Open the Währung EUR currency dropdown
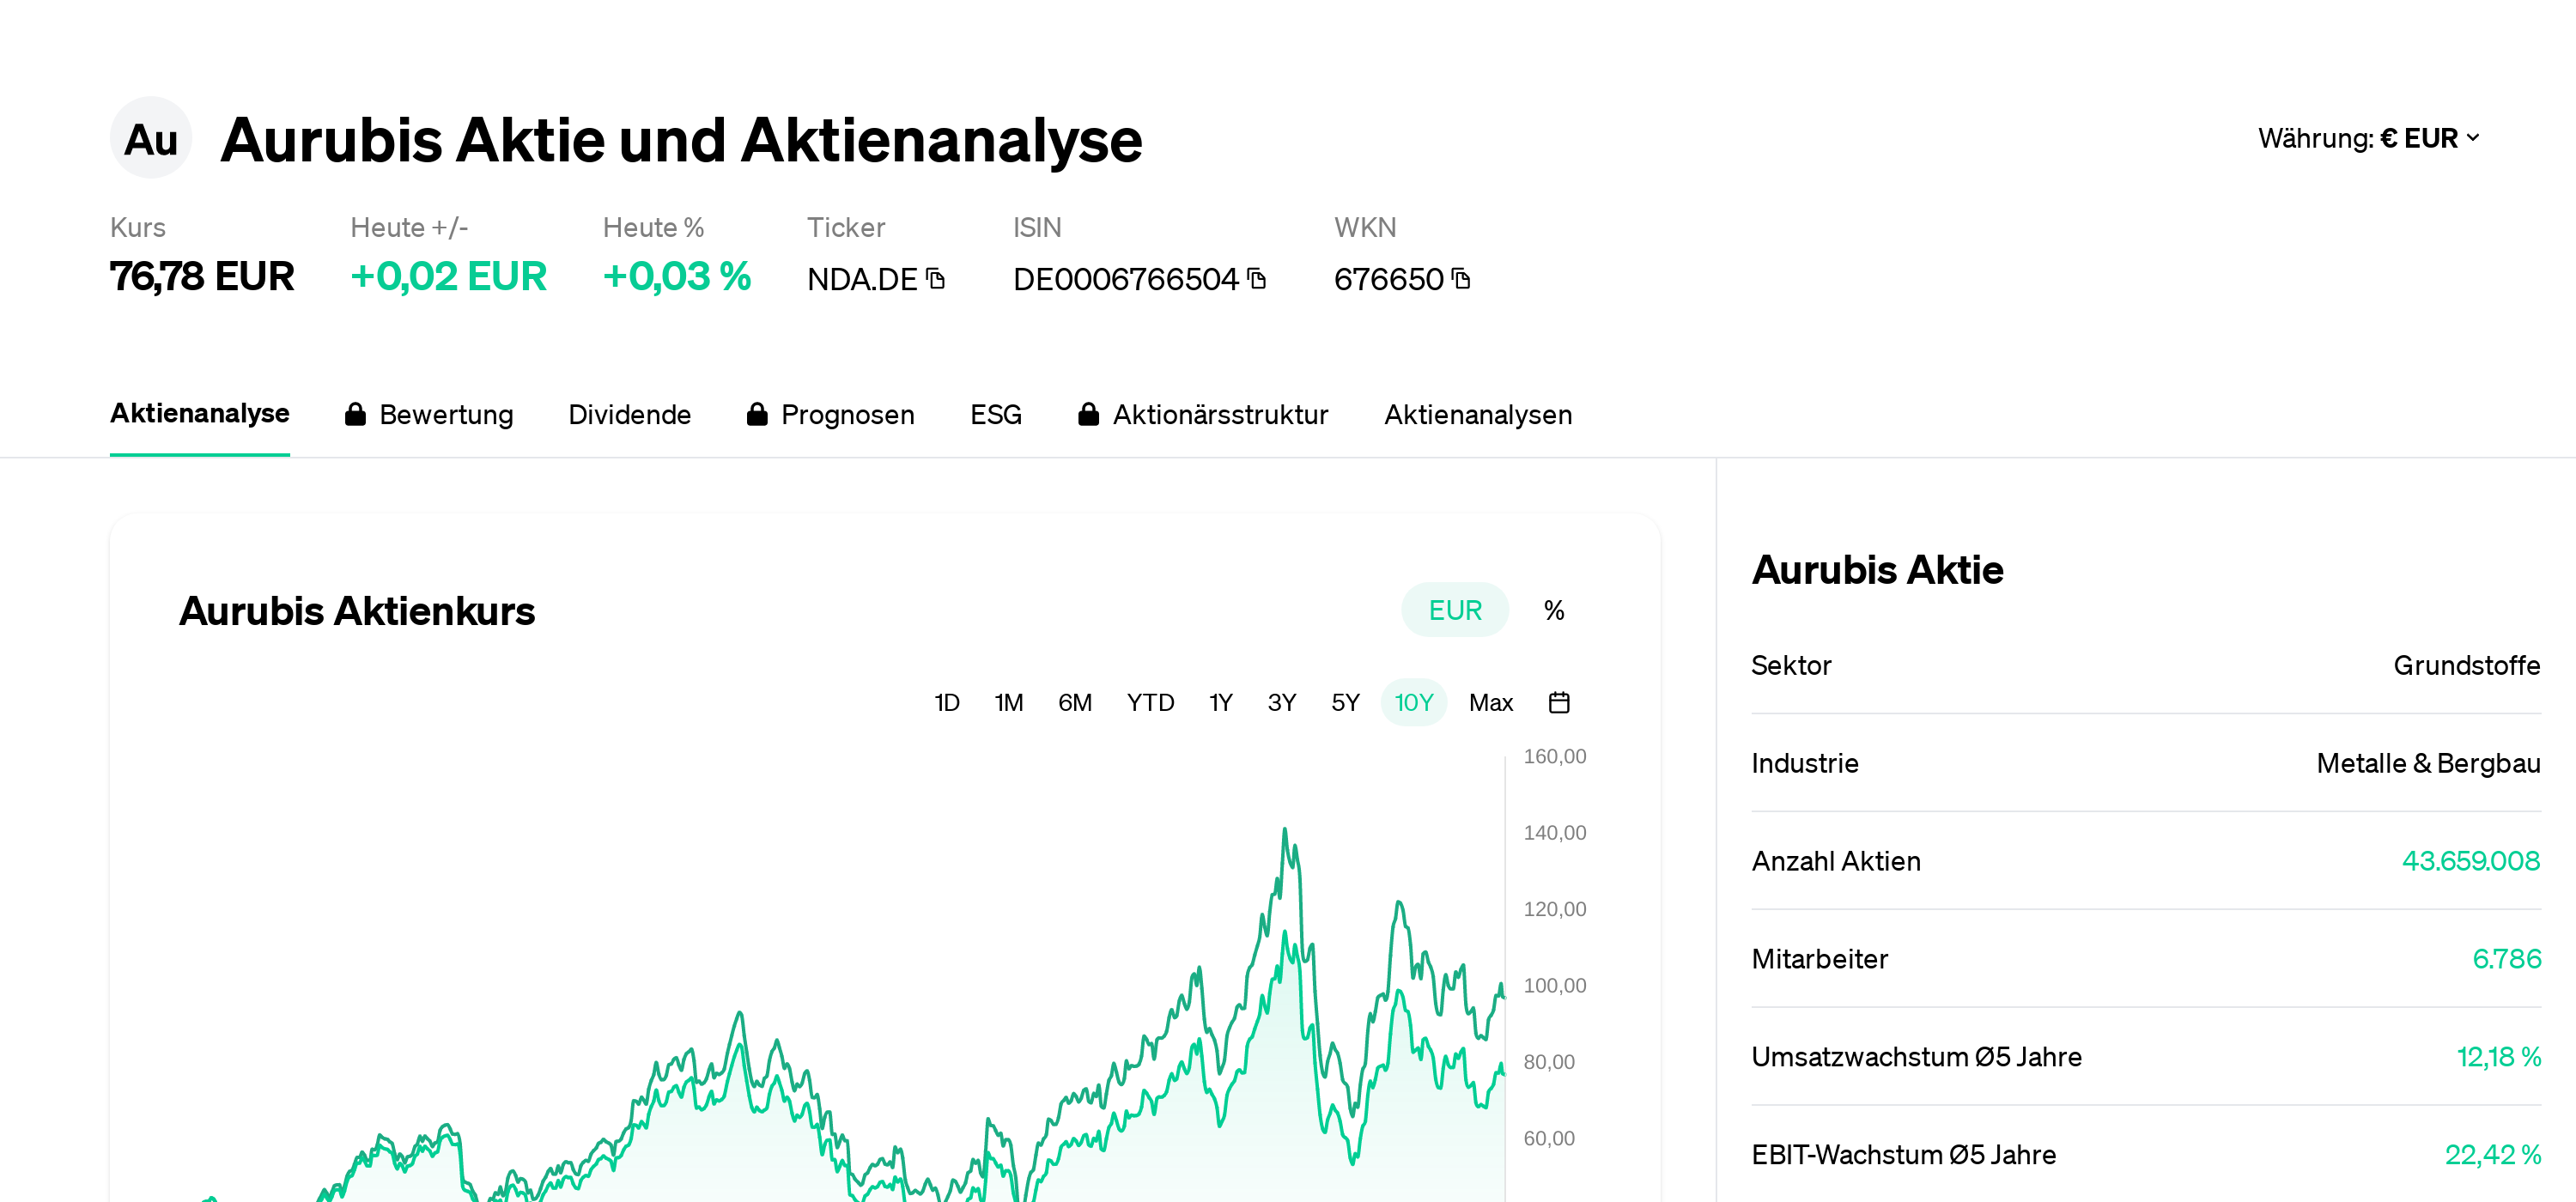This screenshot has width=2576, height=1202. tap(2368, 138)
